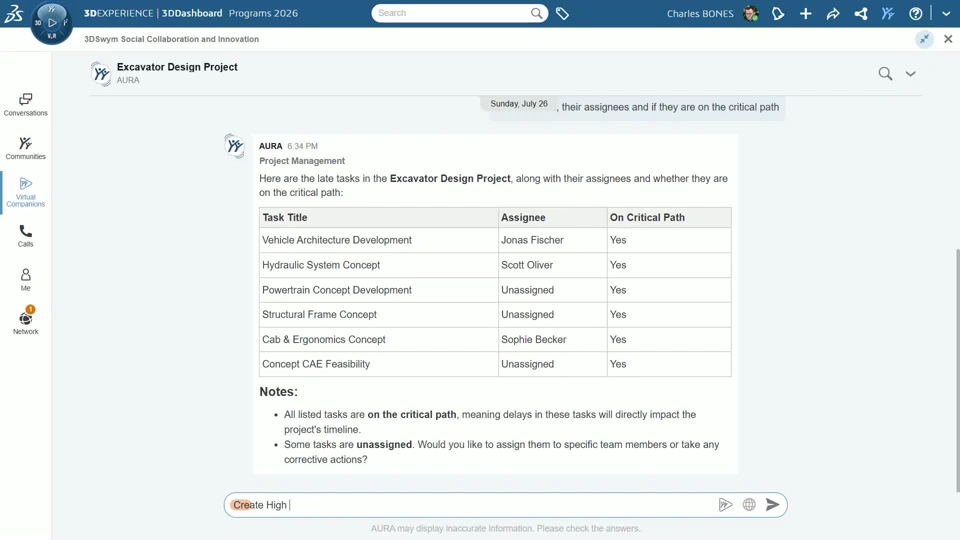Click the Me profile sidebar item
Screen dimensions: 960x540
coord(26,279)
